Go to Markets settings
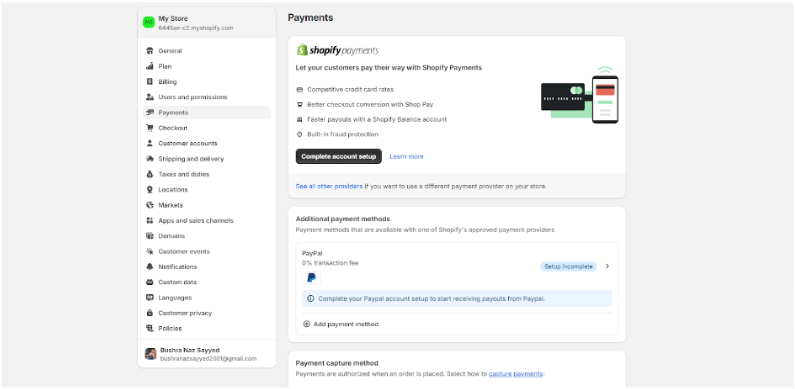Screen dimensions: 795x389 pyautogui.click(x=207, y=205)
